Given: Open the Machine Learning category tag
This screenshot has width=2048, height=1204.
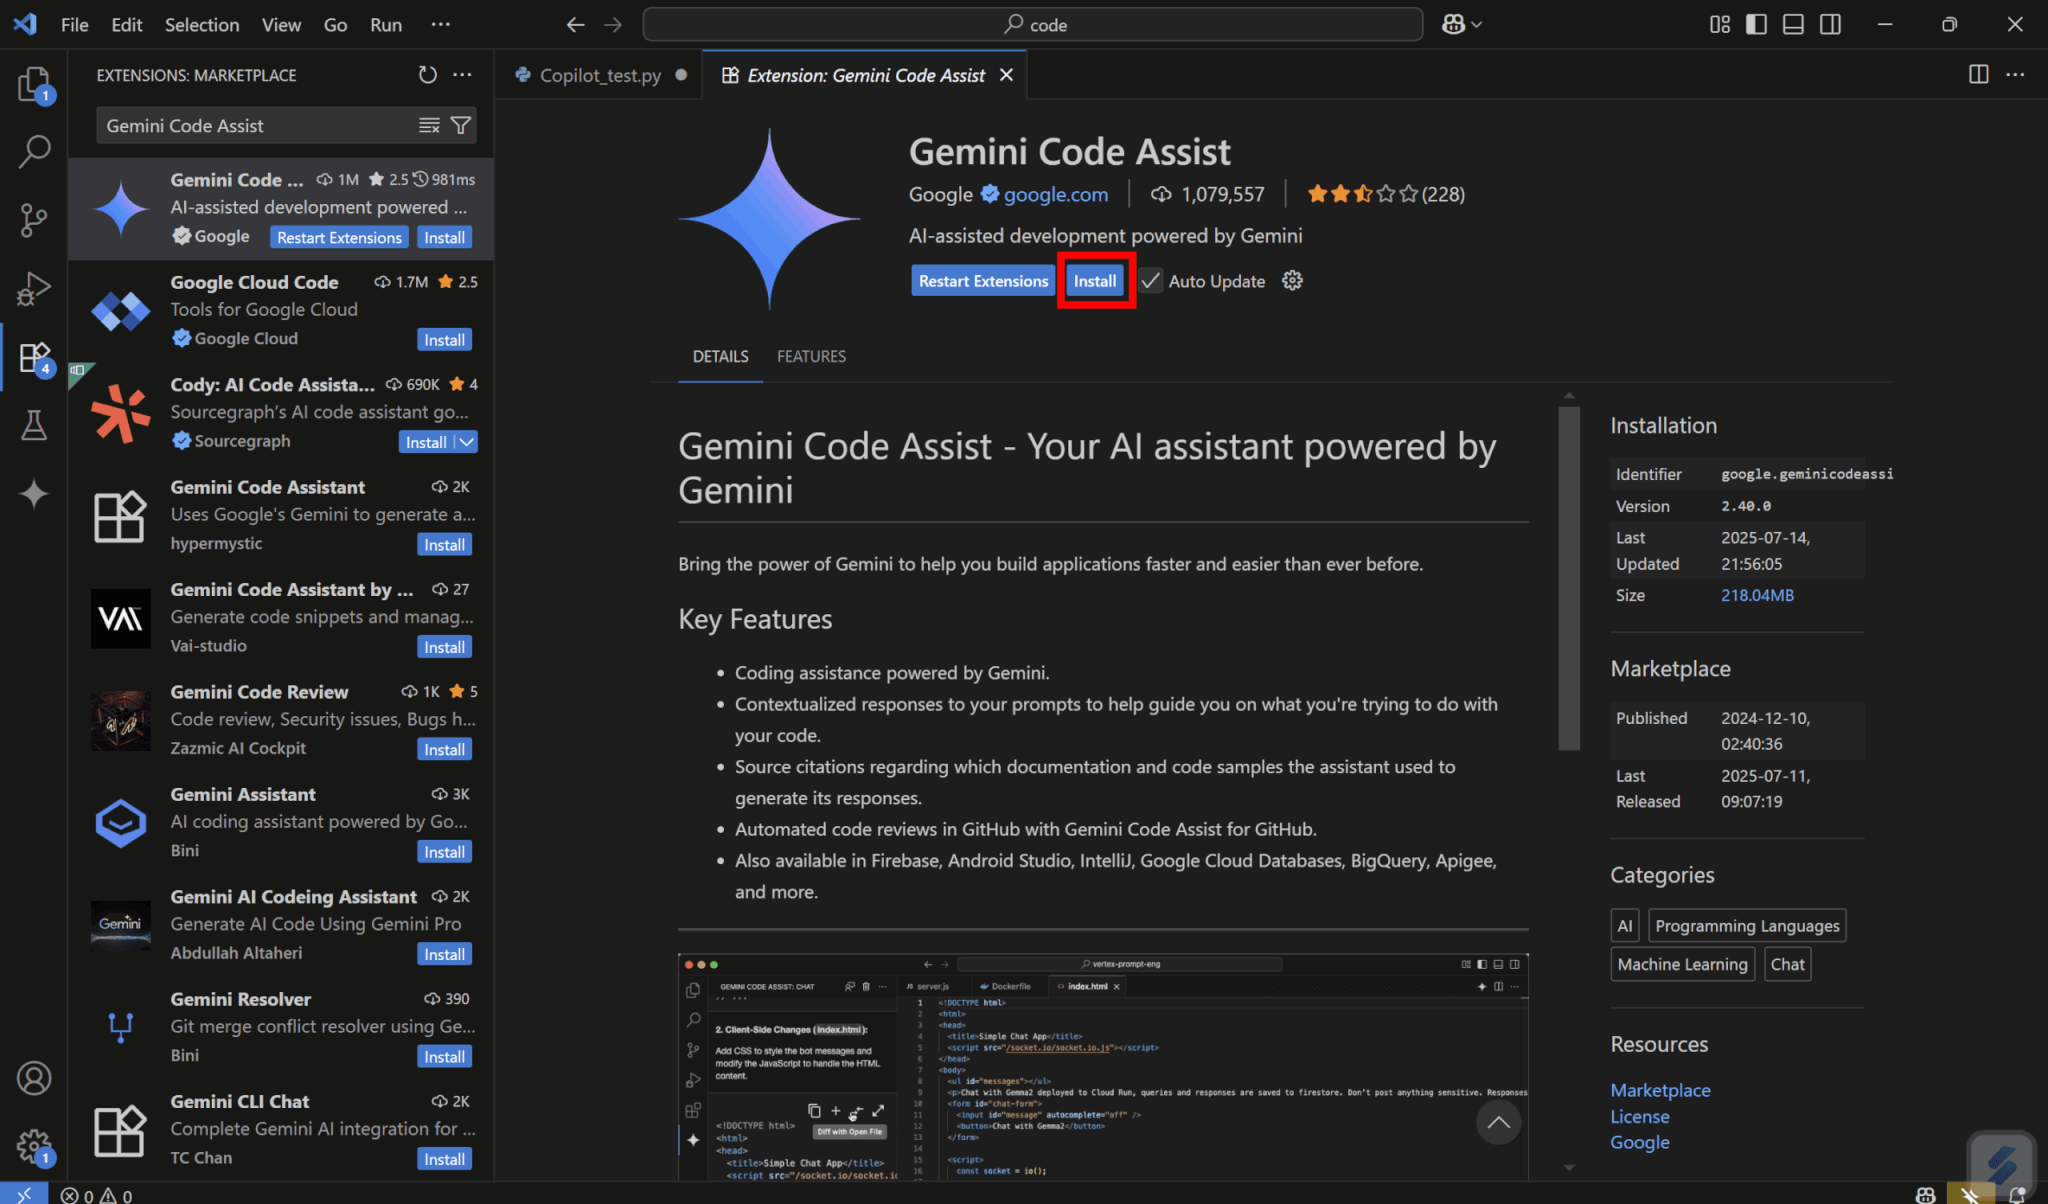Looking at the screenshot, I should pos(1682,964).
